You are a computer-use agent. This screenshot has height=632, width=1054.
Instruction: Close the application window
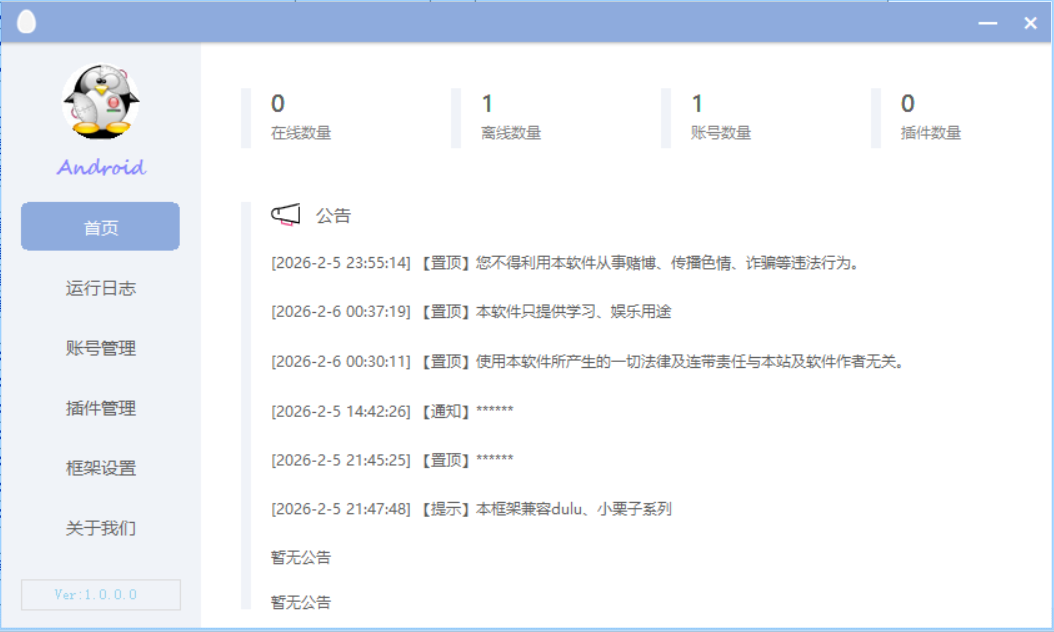[1030, 23]
